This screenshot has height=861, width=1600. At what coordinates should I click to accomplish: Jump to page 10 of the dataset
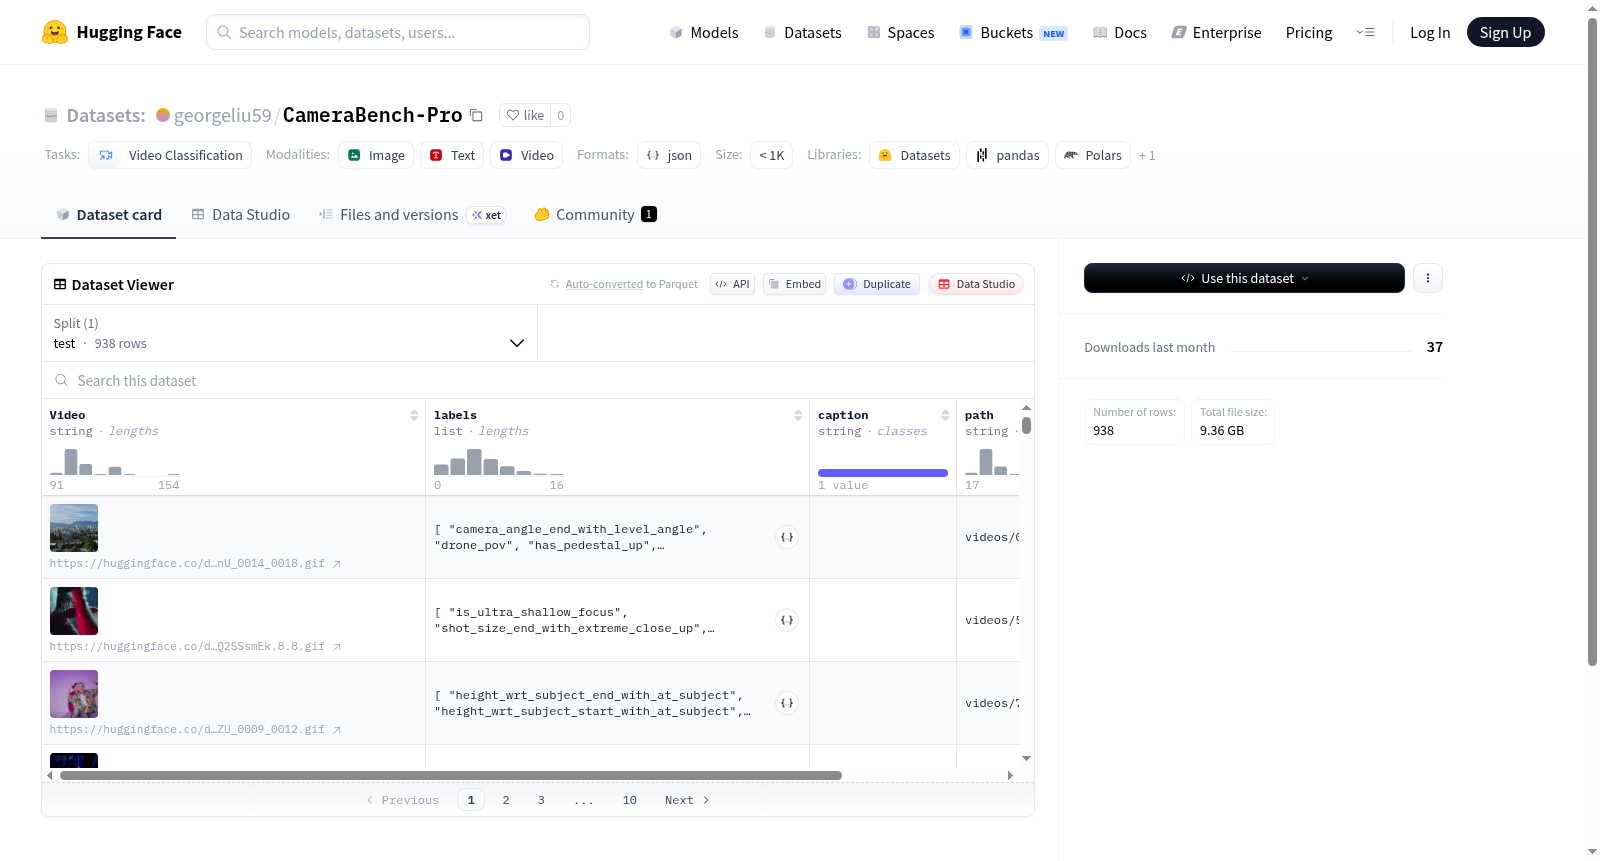point(630,800)
